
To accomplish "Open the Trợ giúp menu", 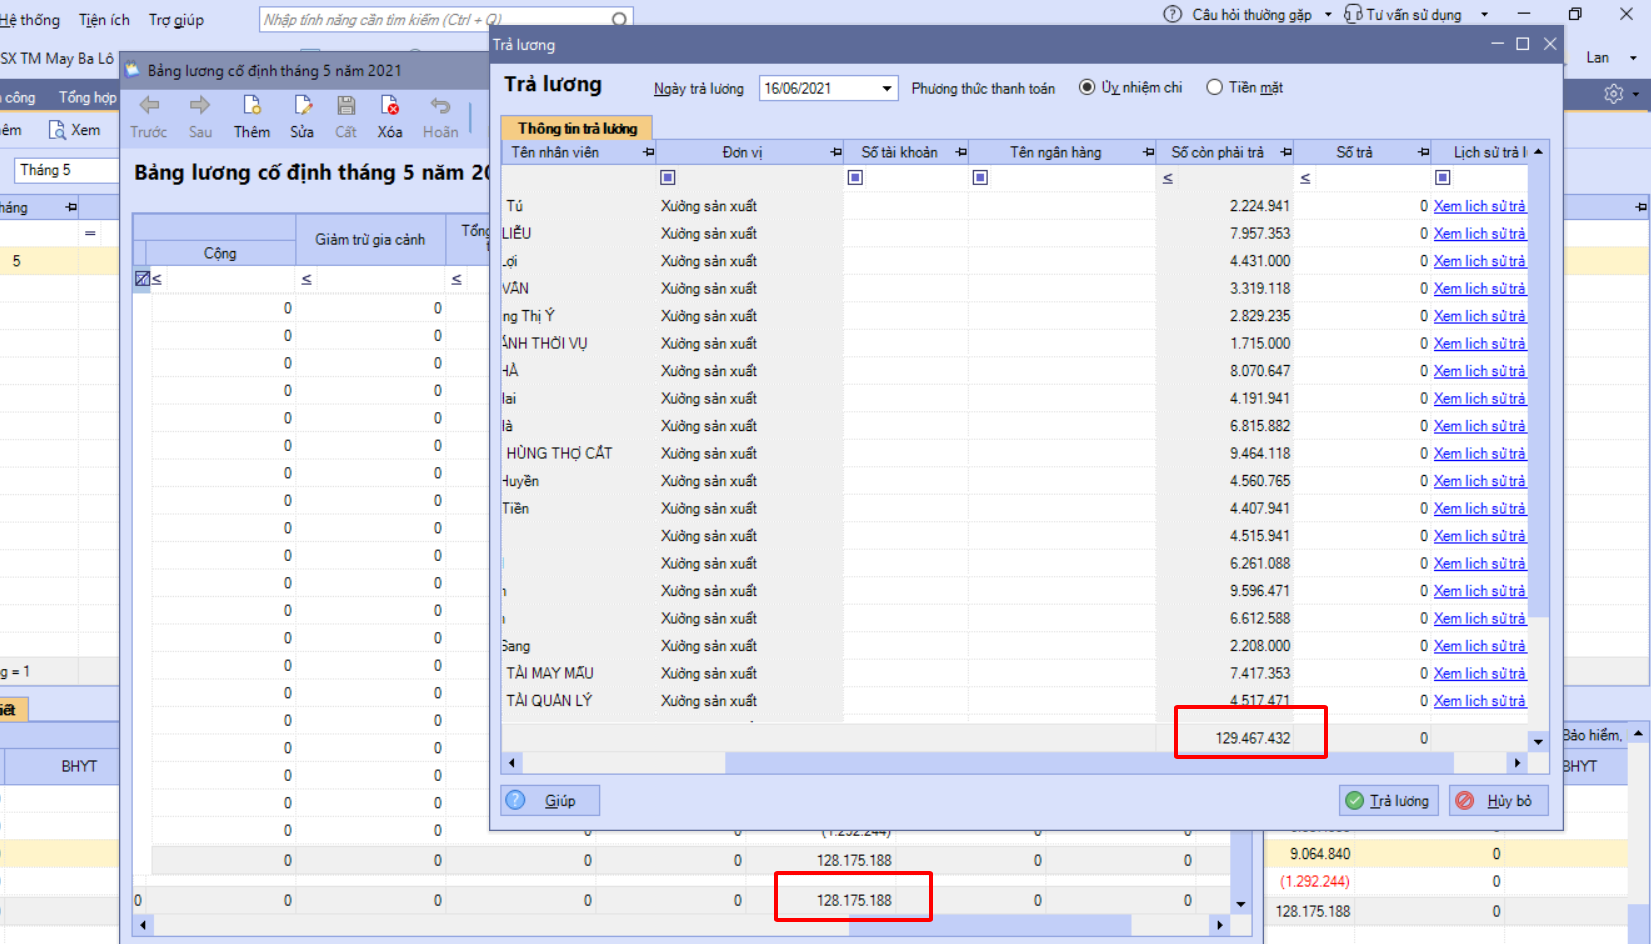I will (176, 19).
